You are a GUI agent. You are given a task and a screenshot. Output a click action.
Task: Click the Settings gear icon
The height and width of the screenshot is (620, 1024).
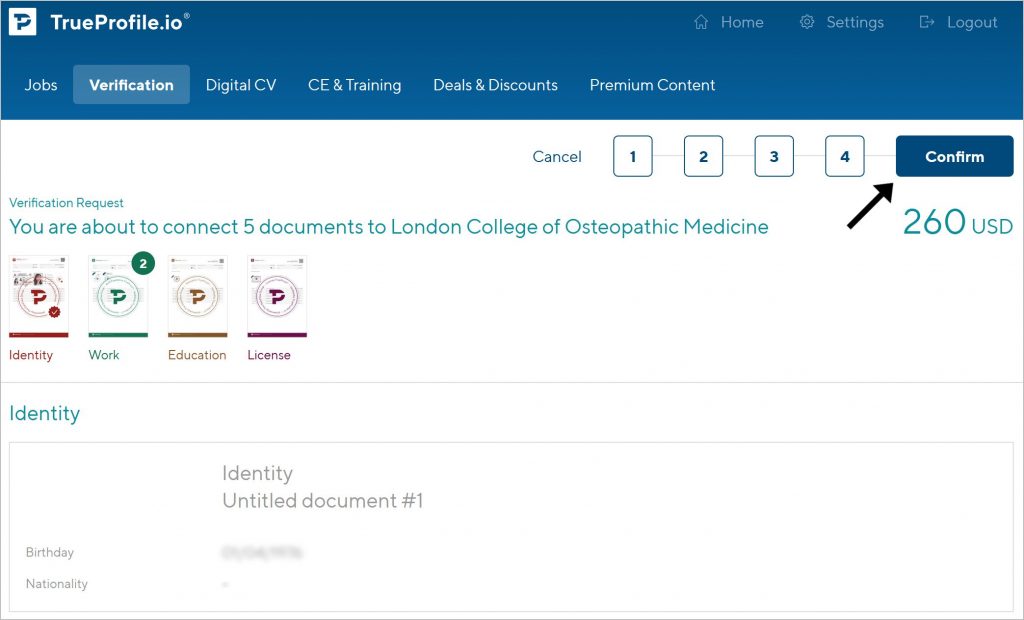tap(807, 22)
